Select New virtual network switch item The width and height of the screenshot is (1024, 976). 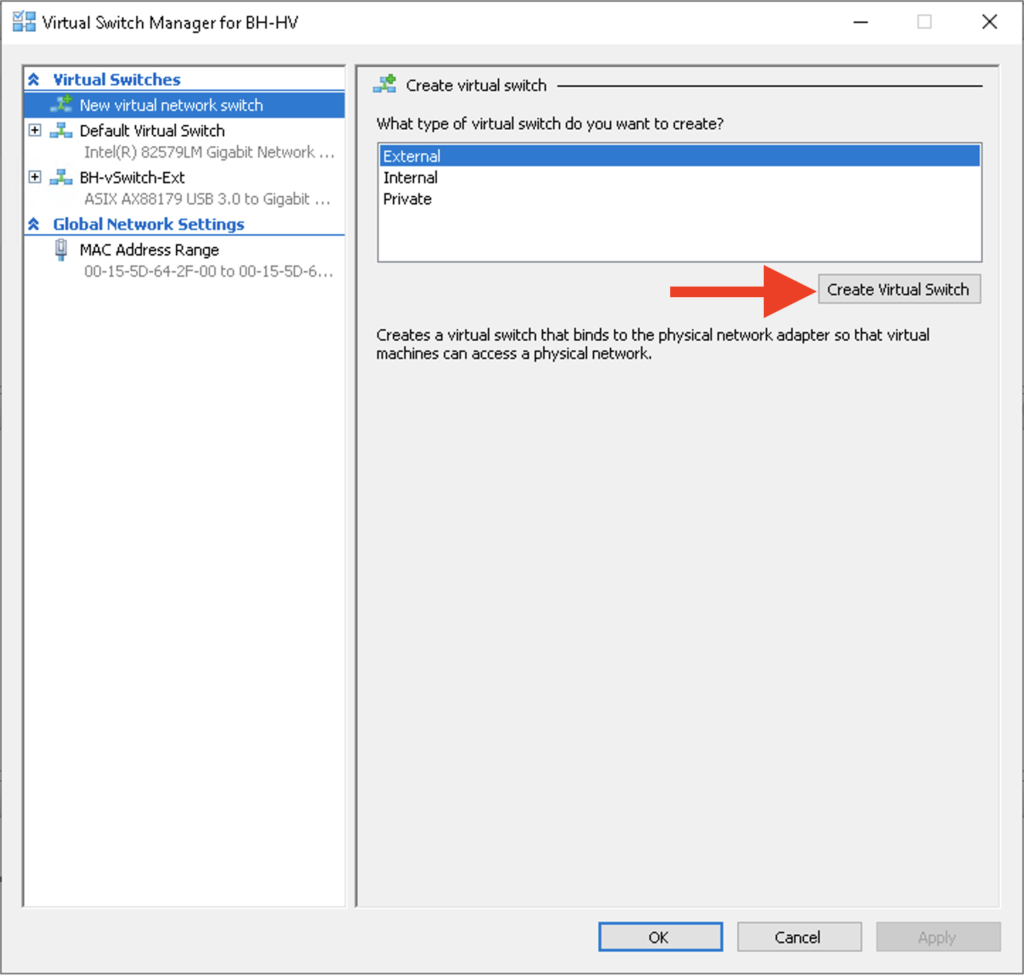point(184,105)
